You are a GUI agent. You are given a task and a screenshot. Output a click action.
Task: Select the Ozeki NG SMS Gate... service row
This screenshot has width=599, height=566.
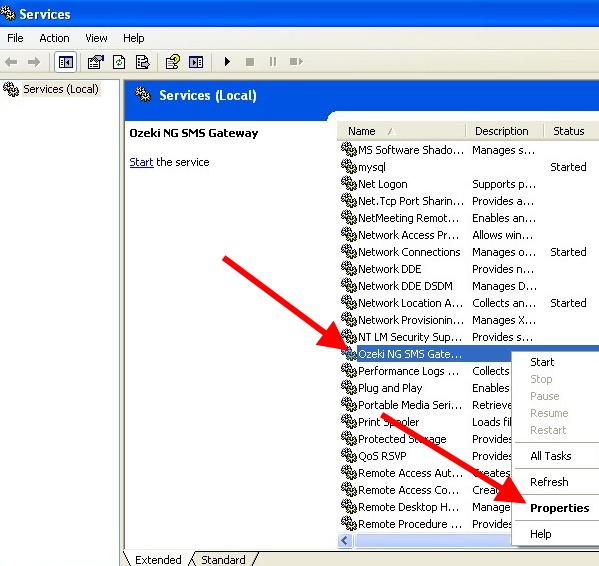(410, 354)
